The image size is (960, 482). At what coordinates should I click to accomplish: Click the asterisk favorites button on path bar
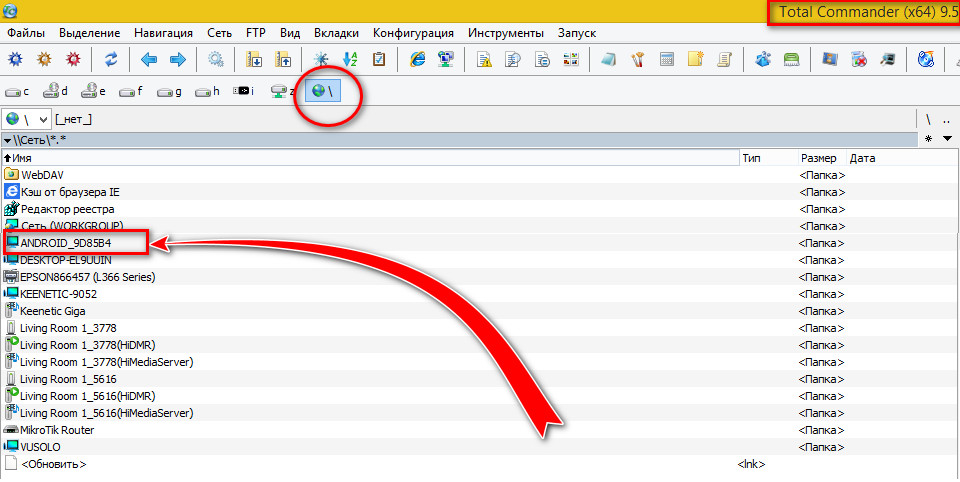(x=929, y=140)
